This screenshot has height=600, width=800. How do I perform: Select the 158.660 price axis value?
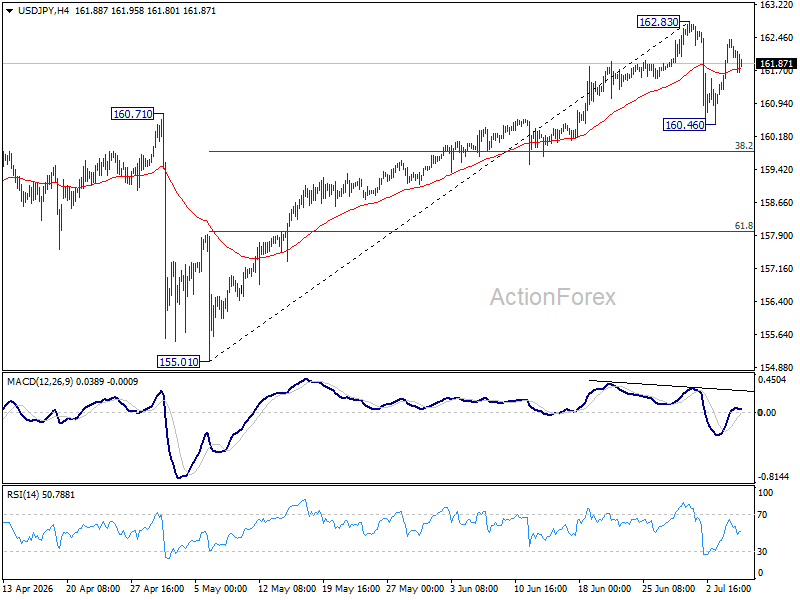[x=776, y=203]
